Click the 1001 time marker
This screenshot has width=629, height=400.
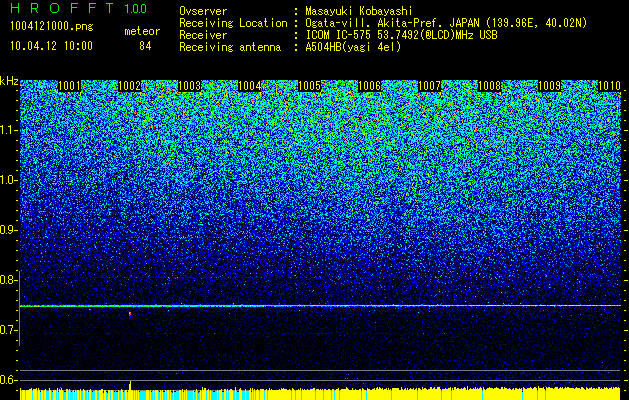pyautogui.click(x=69, y=86)
